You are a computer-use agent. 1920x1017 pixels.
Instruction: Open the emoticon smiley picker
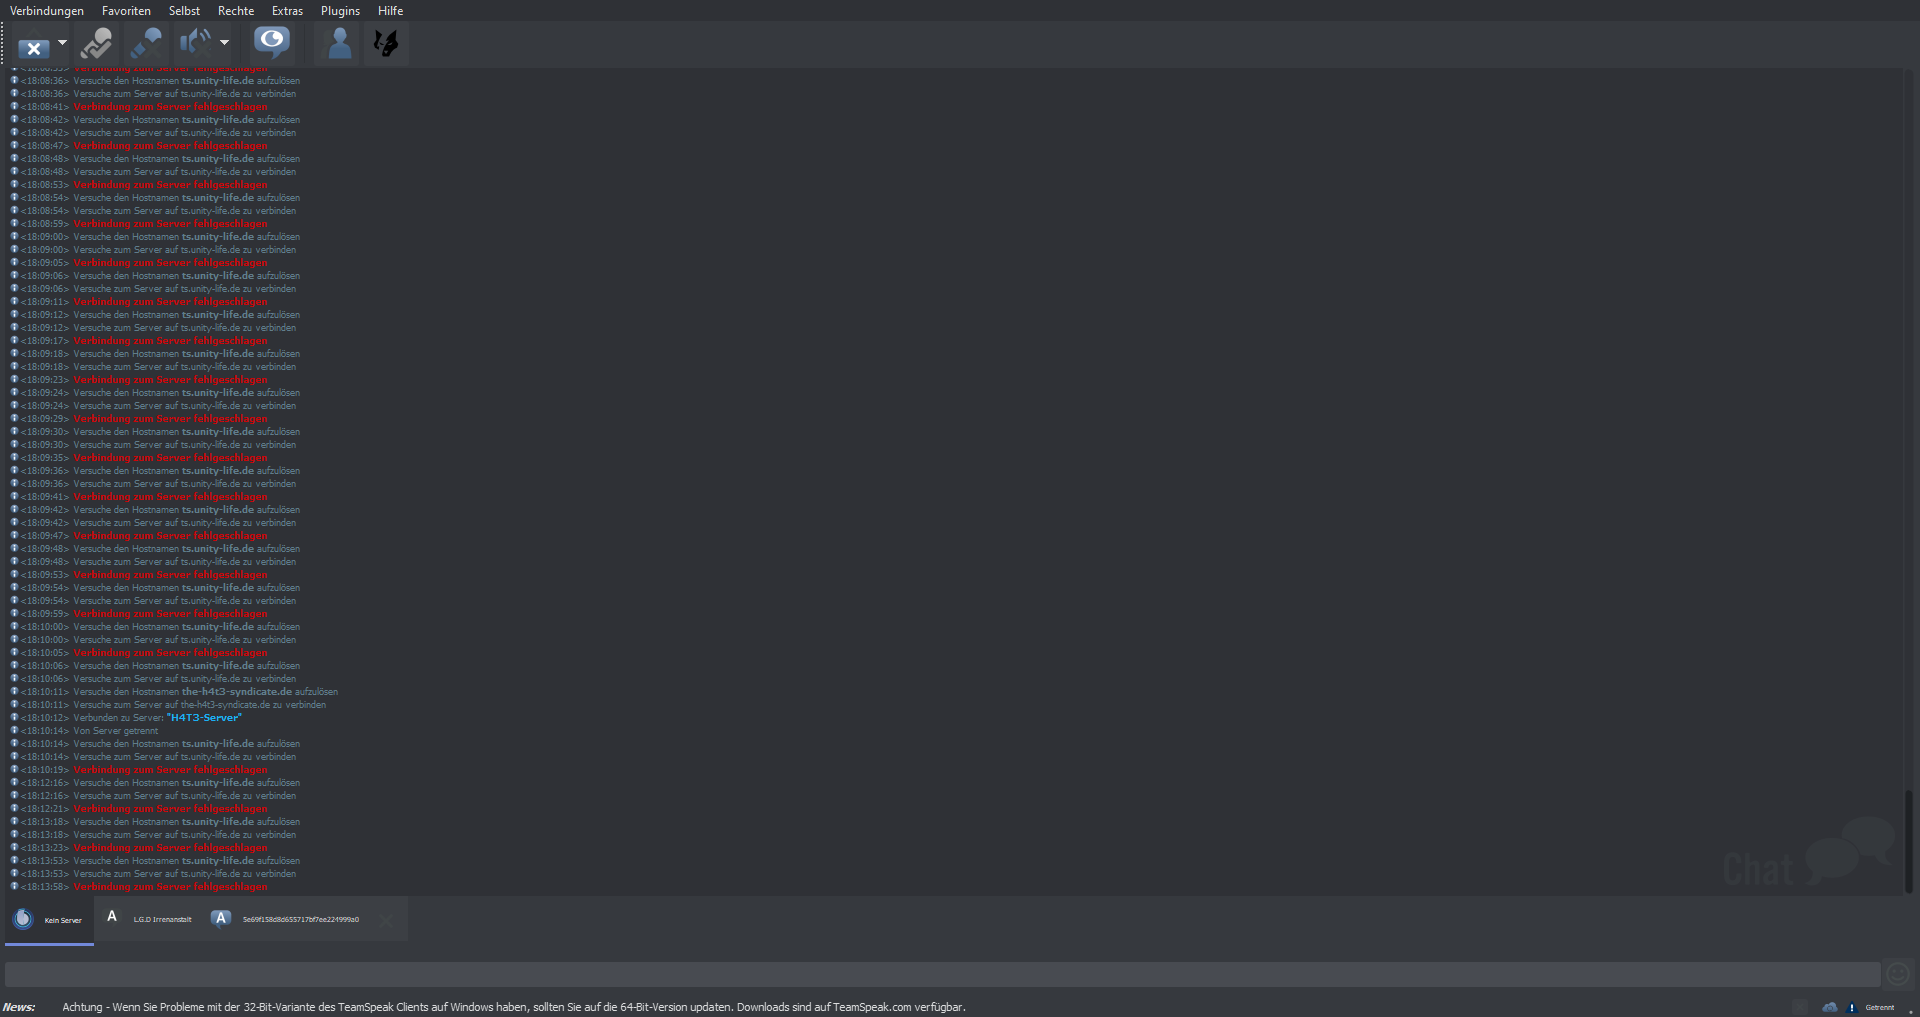pyautogui.click(x=1898, y=974)
